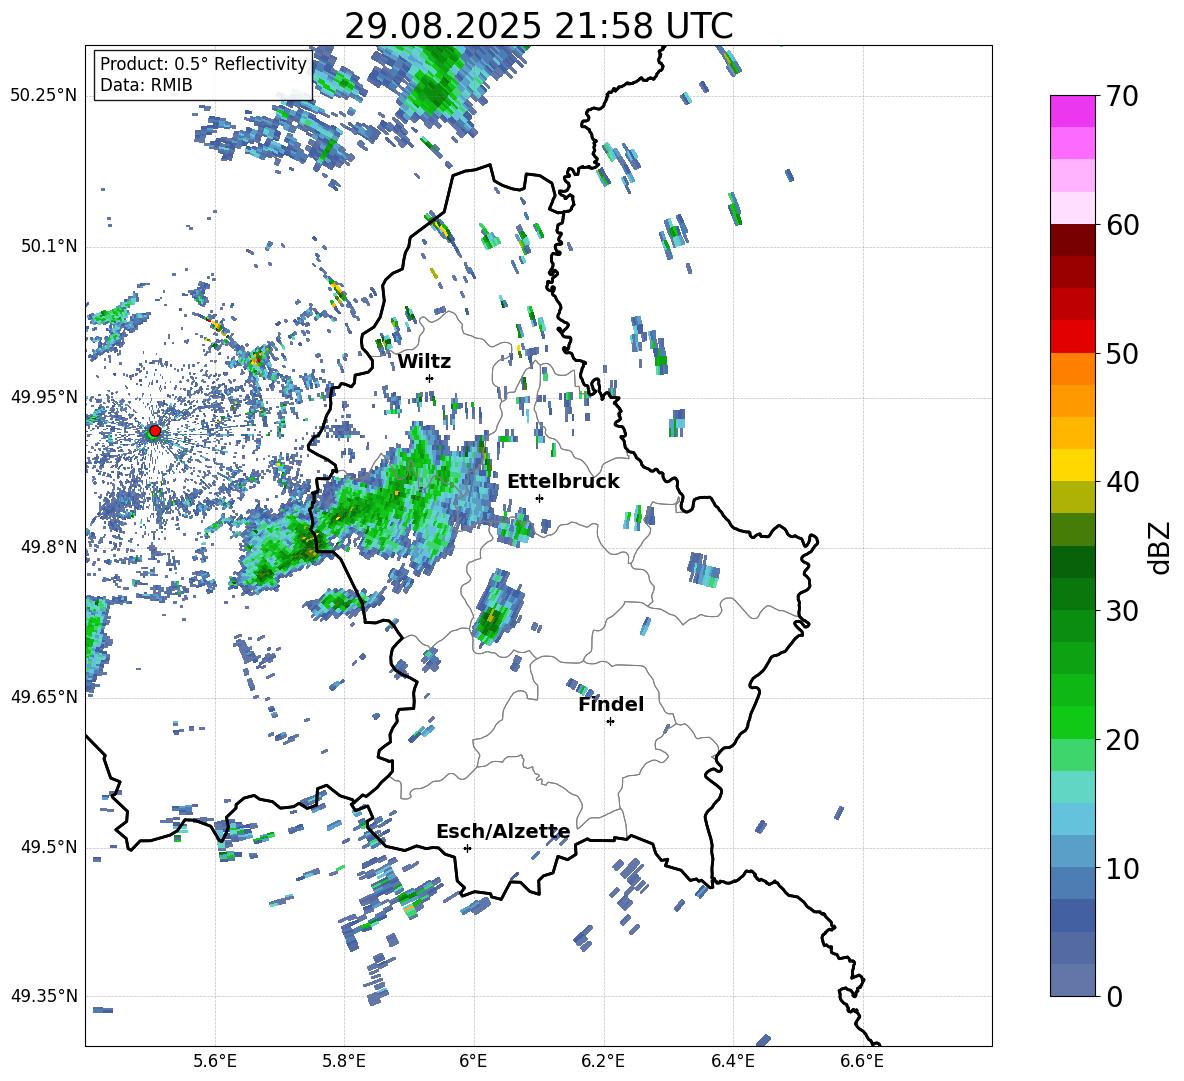The image size is (1184, 1081).
Task: Click the 0 value on colorbar
Action: coord(1113,996)
